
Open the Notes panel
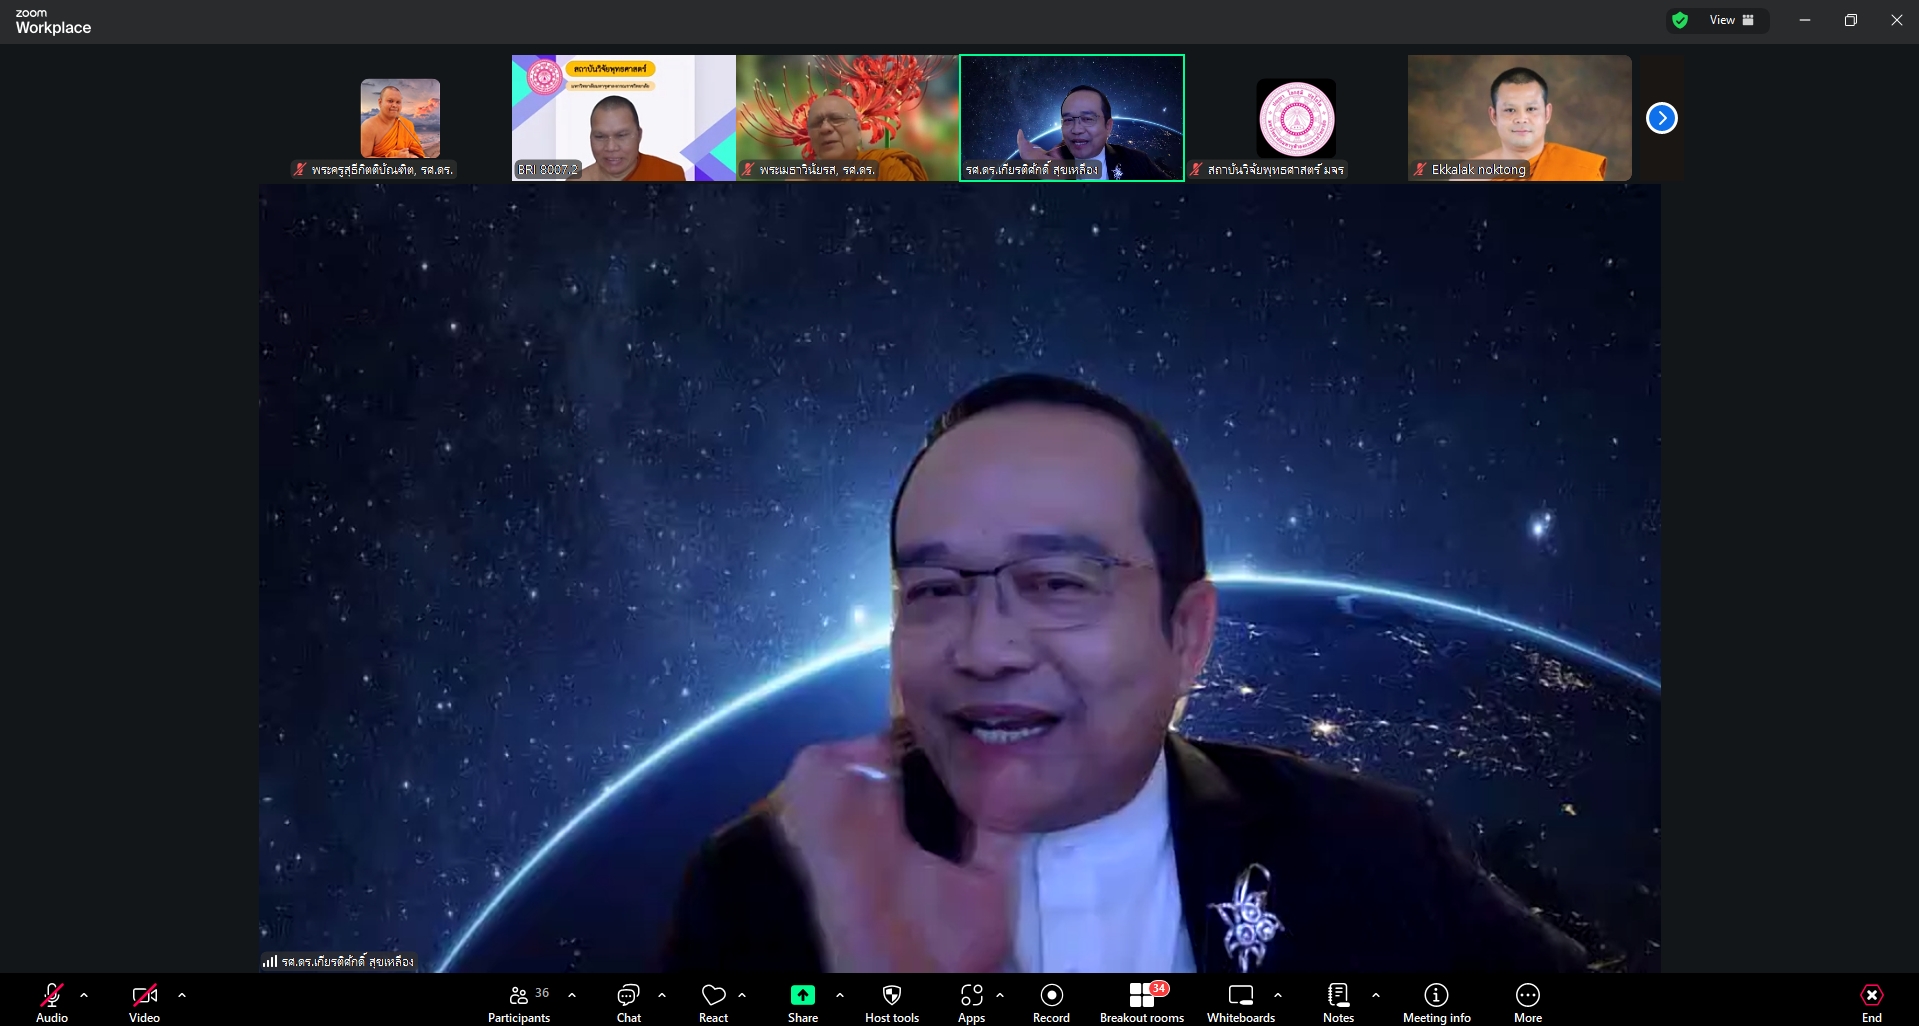pos(1338,1002)
